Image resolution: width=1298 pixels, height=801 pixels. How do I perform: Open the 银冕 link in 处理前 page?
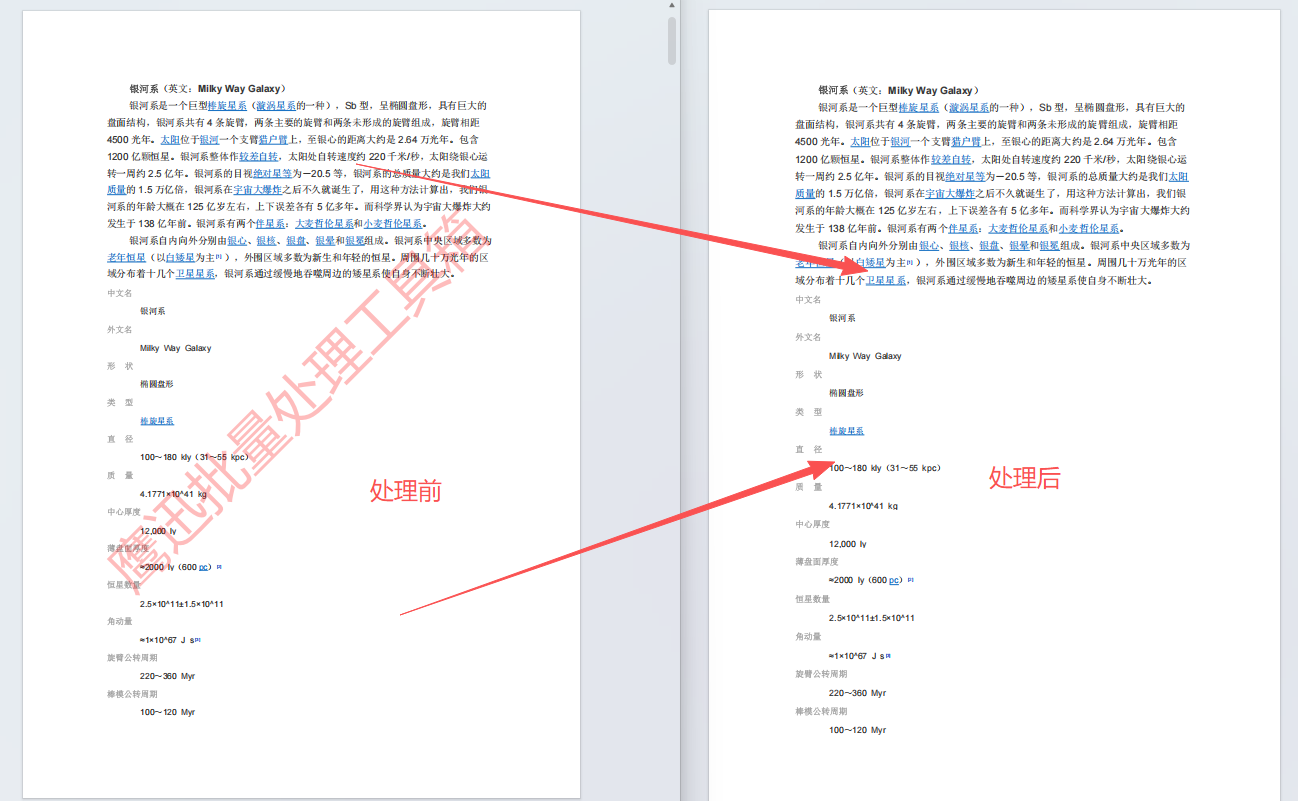pos(355,241)
